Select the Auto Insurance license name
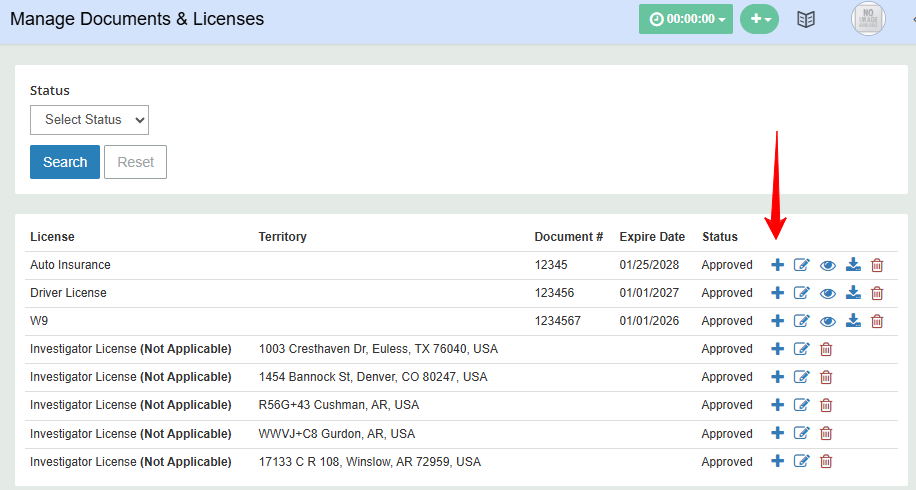This screenshot has height=490, width=916. point(70,265)
